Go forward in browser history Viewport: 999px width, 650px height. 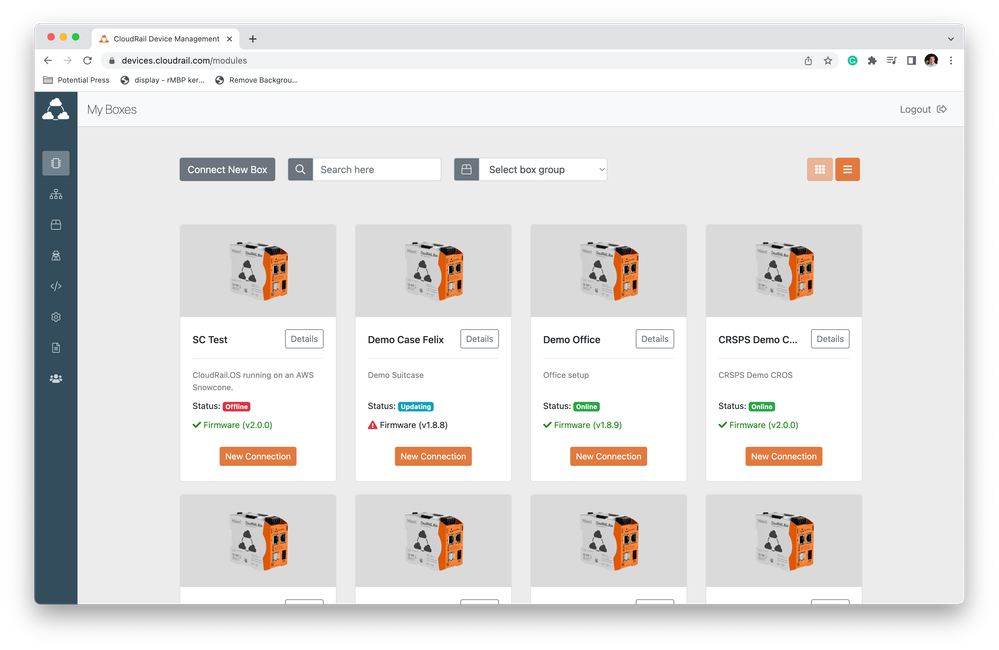tap(68, 61)
